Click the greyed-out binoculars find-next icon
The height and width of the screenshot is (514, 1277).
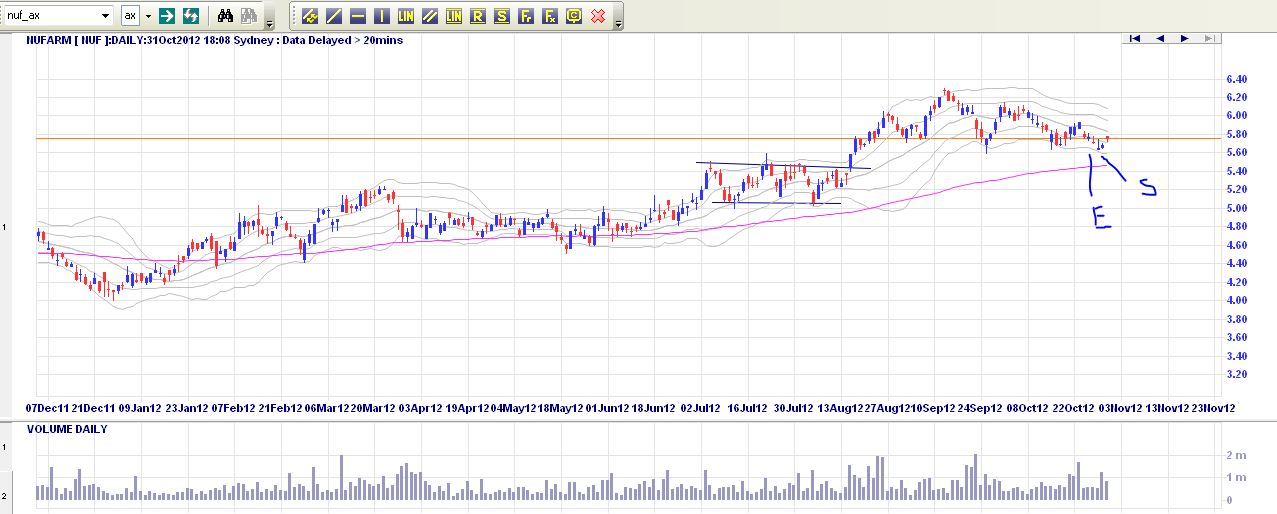point(248,16)
